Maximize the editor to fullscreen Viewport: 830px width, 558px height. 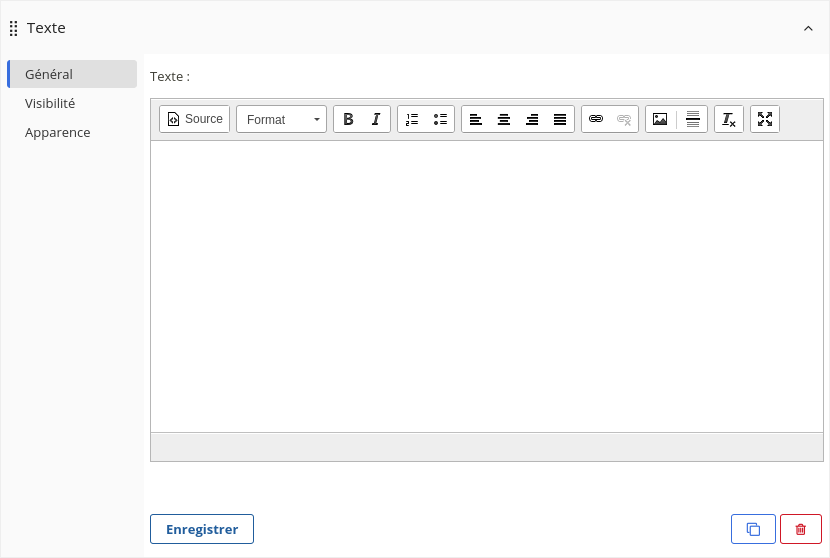765,119
